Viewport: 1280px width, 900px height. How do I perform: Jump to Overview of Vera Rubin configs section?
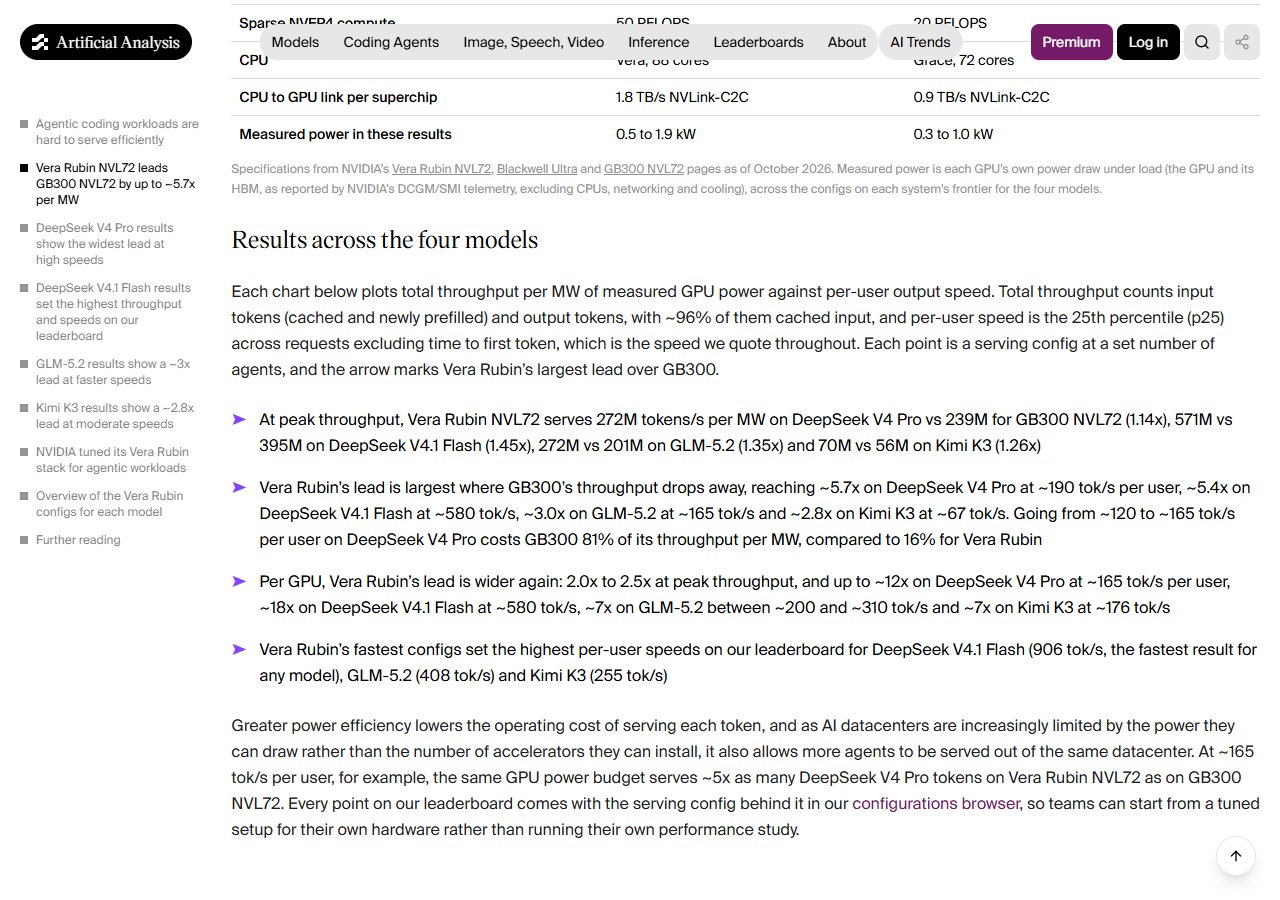pyautogui.click(x=110, y=504)
